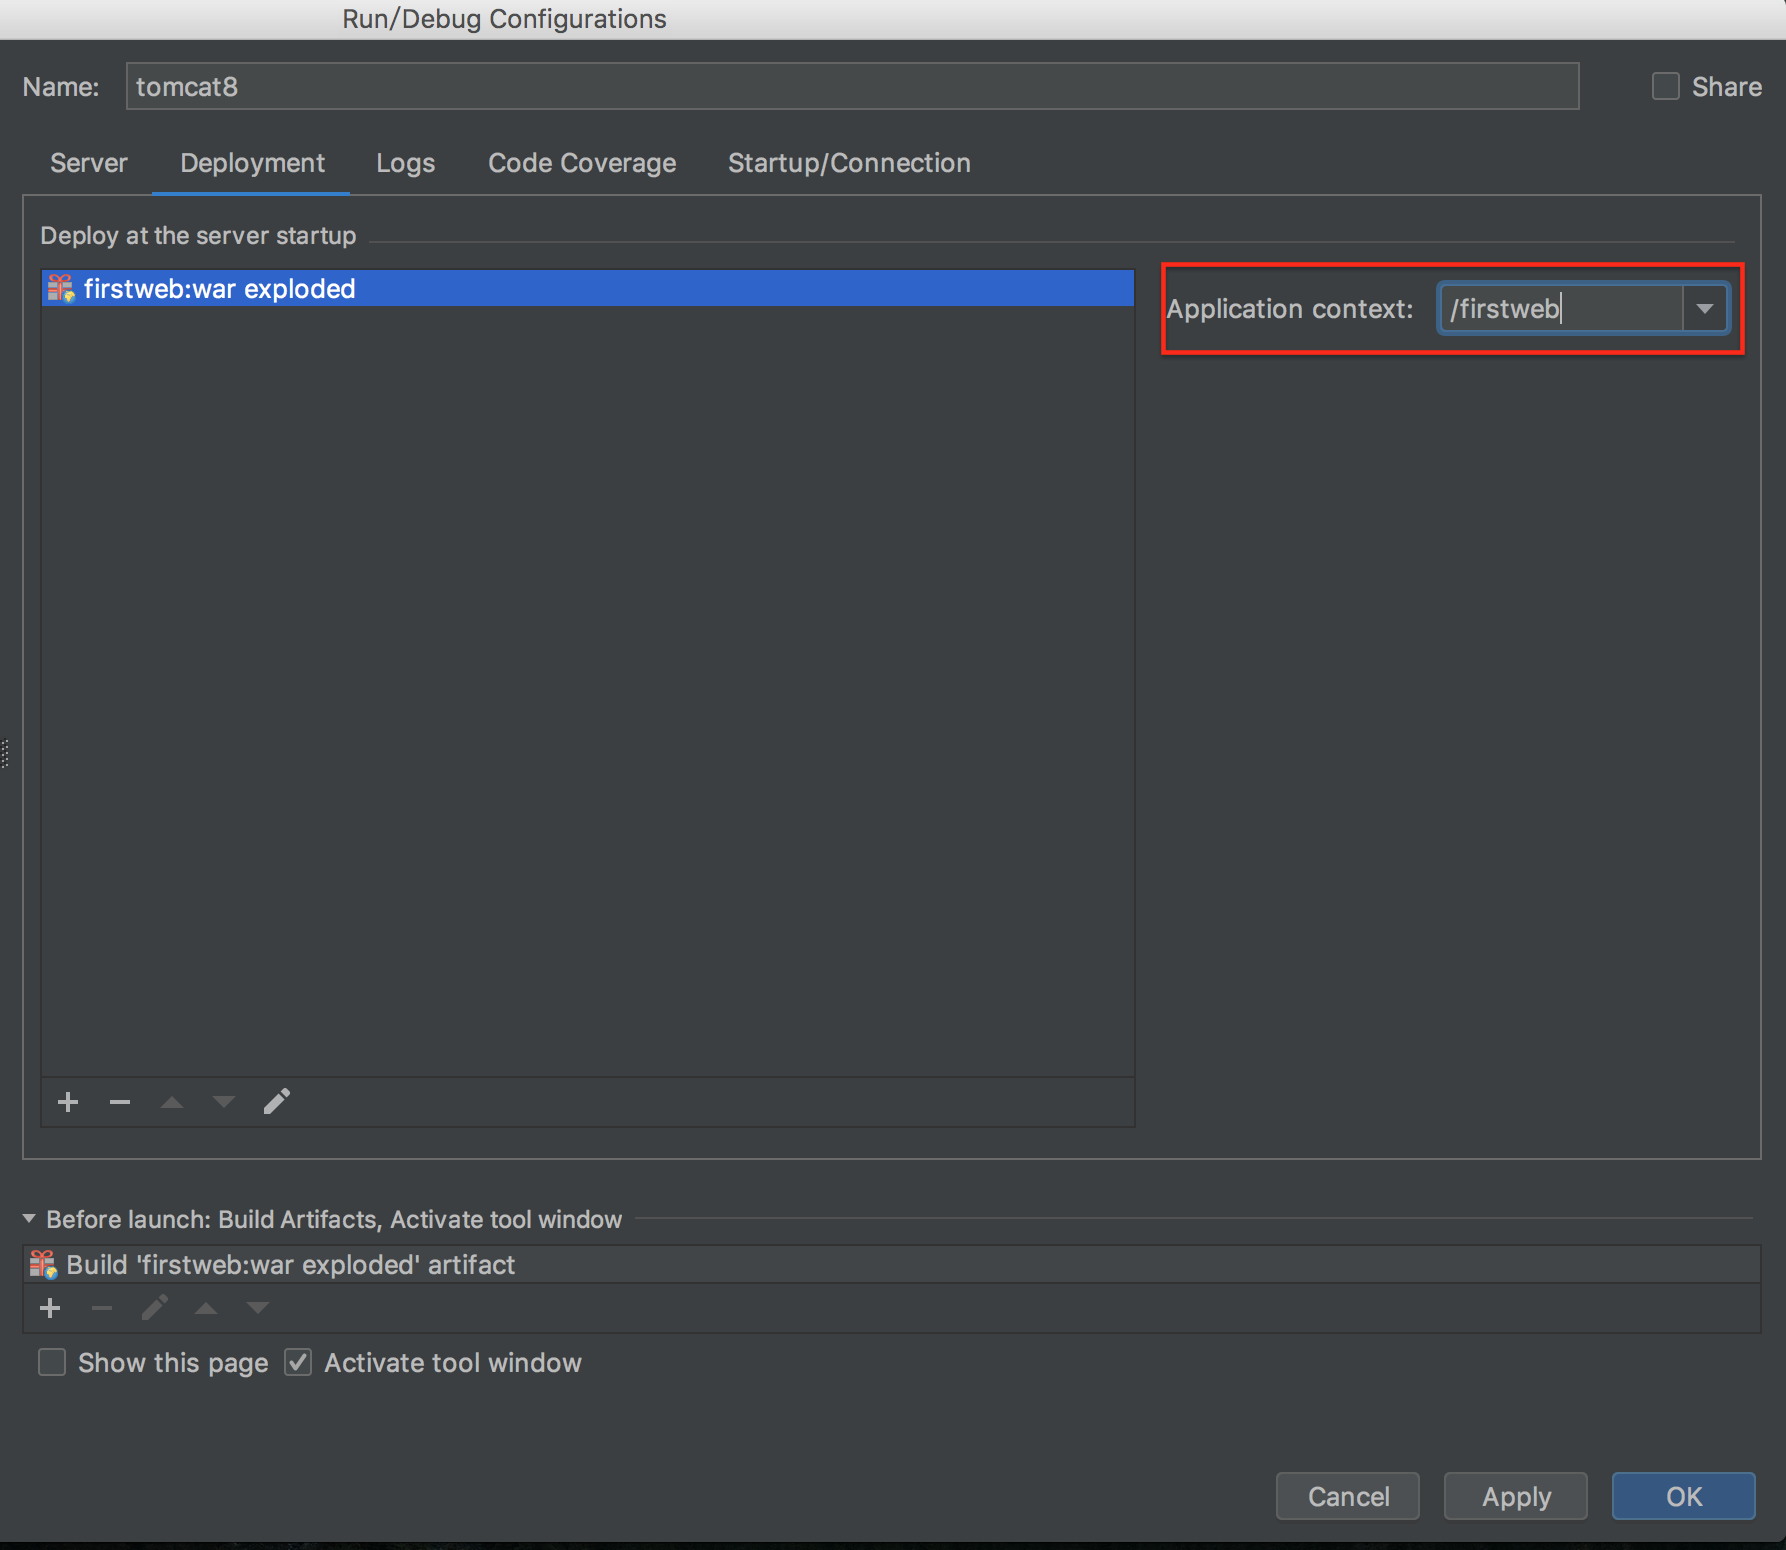Move the deployment artifact down
The width and height of the screenshot is (1786, 1550).
click(x=224, y=1102)
